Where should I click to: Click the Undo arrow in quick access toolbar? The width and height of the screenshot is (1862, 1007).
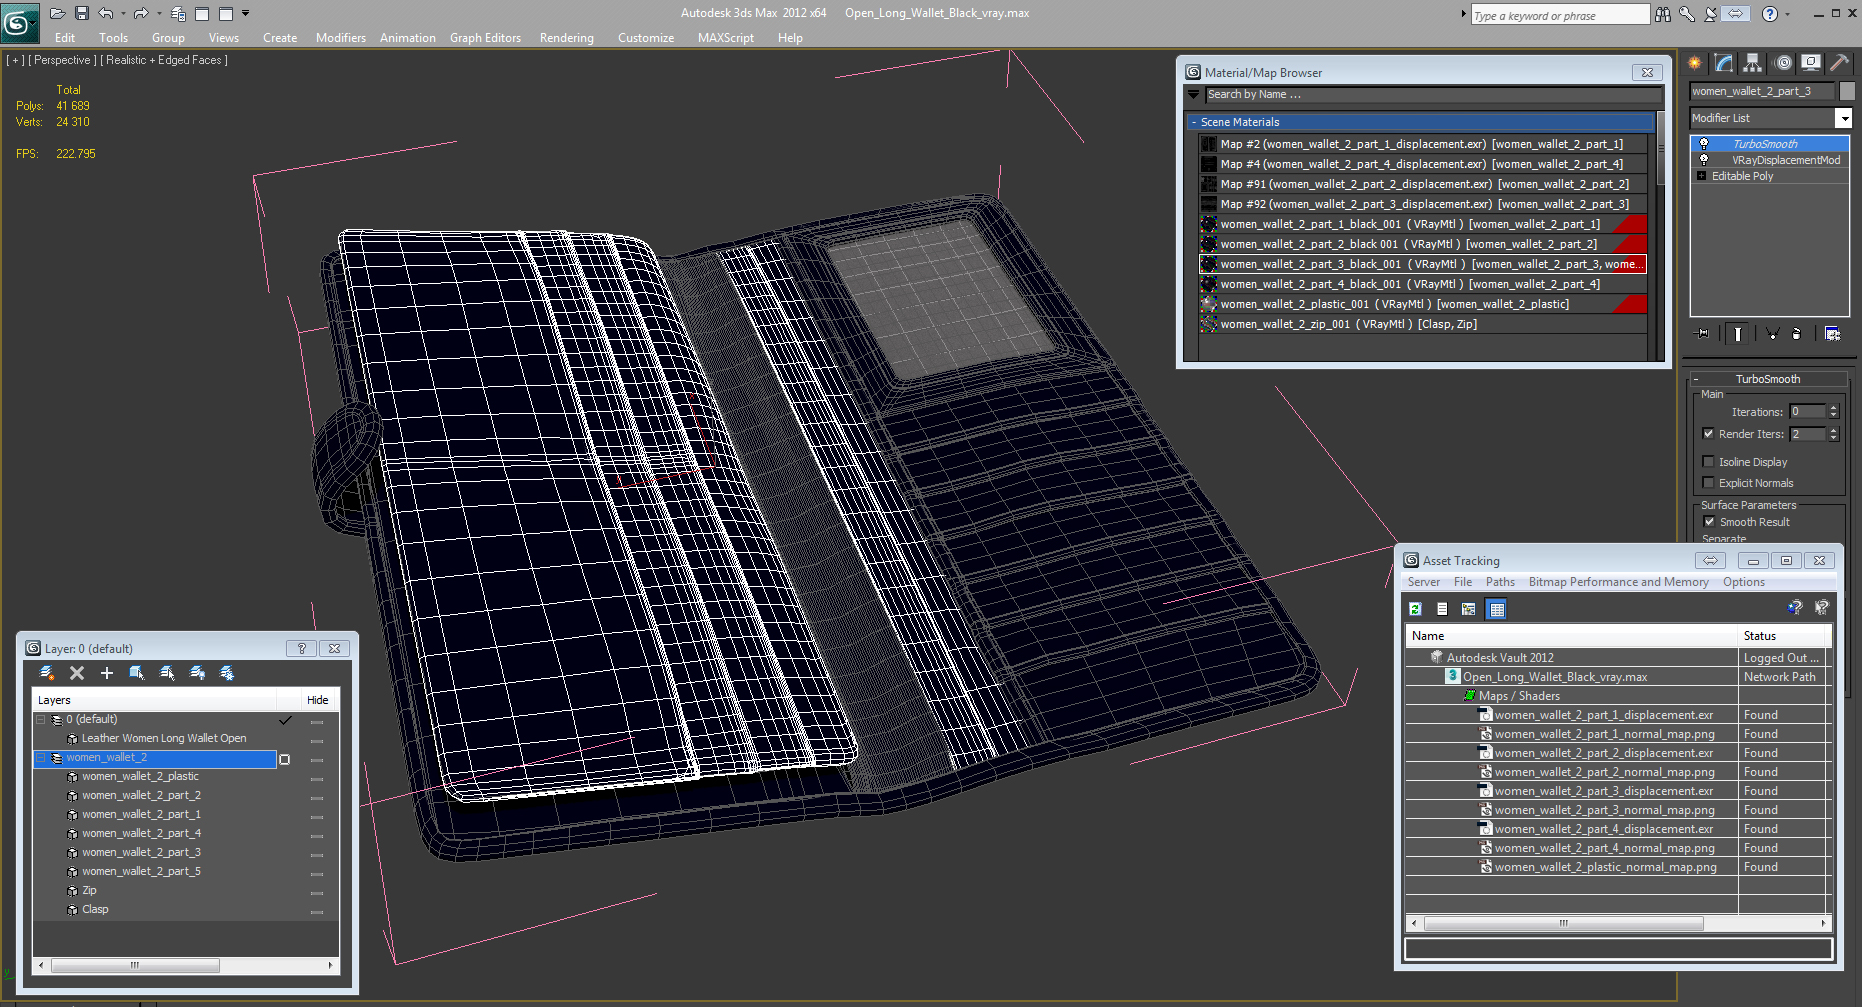pyautogui.click(x=105, y=13)
